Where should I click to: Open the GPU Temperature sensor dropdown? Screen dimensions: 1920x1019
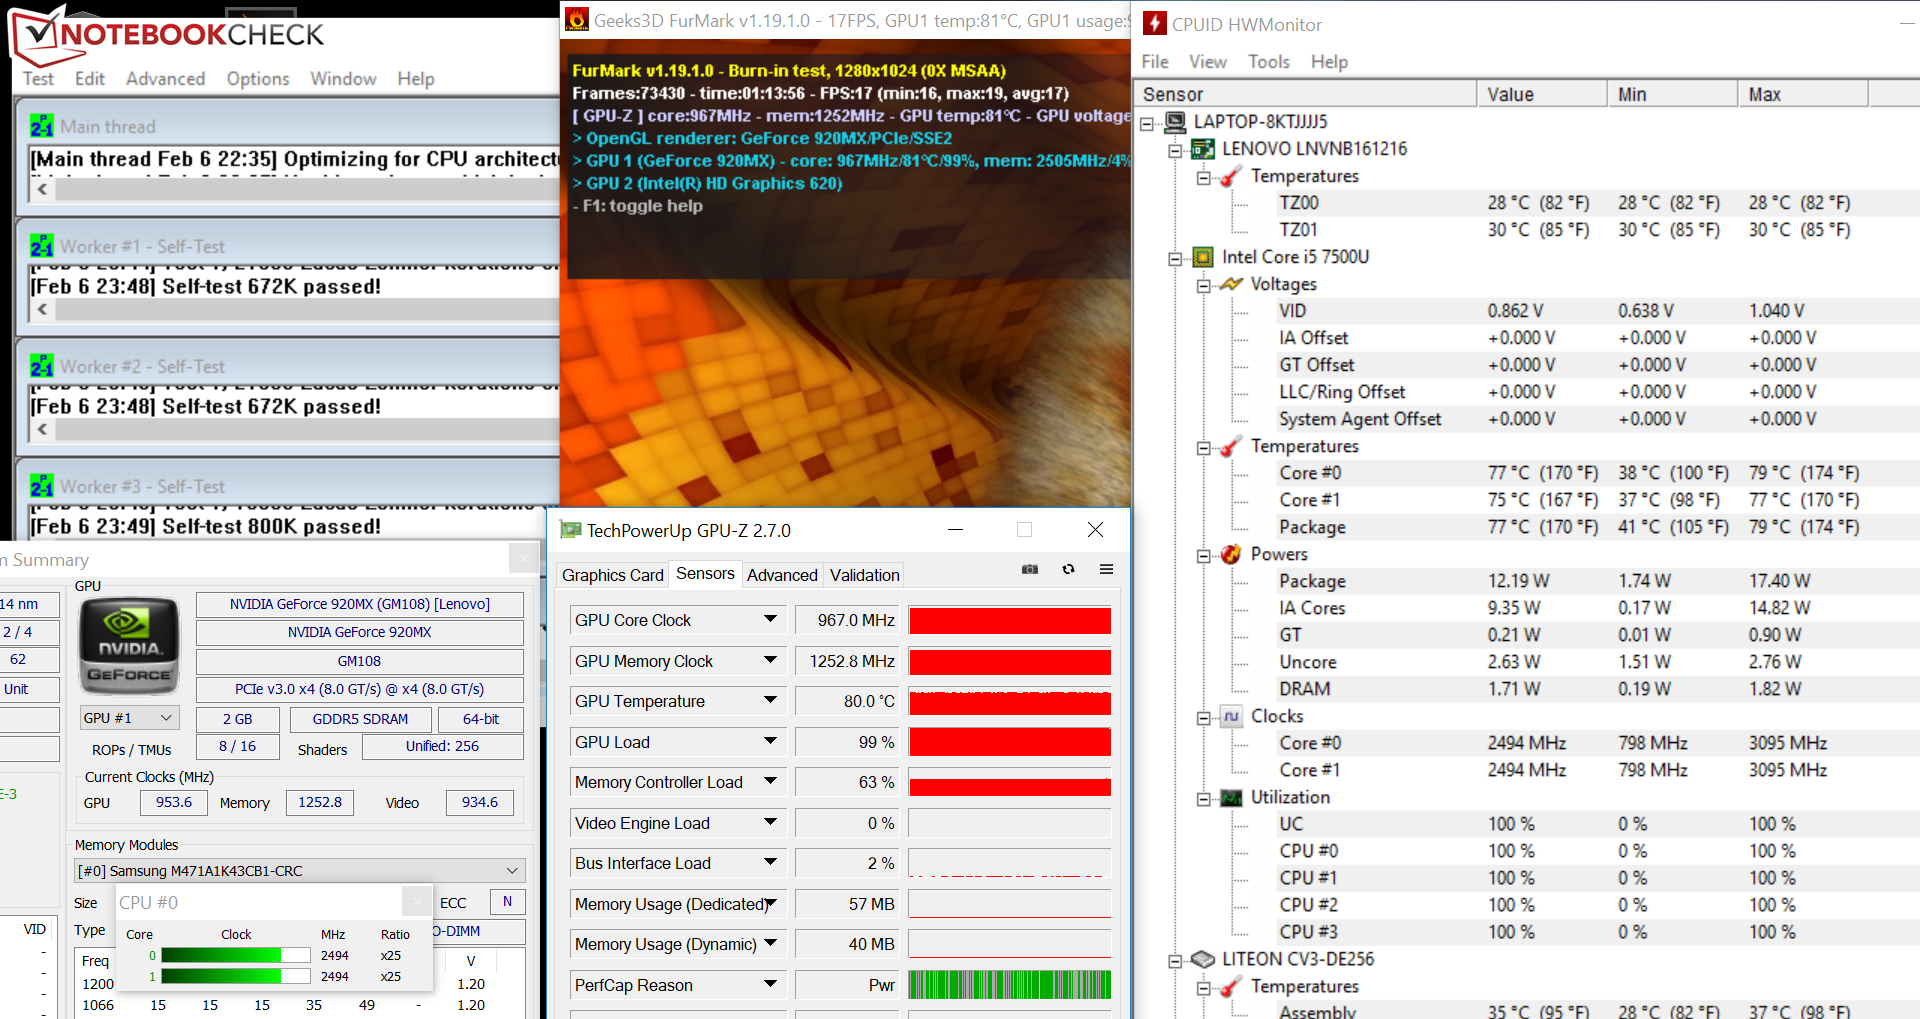[770, 700]
